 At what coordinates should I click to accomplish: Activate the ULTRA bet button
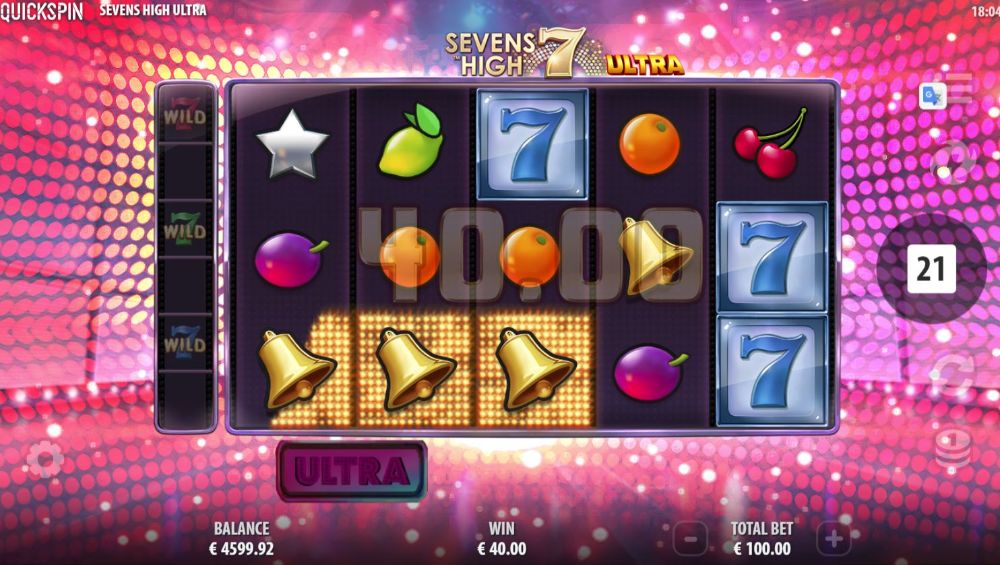(351, 471)
